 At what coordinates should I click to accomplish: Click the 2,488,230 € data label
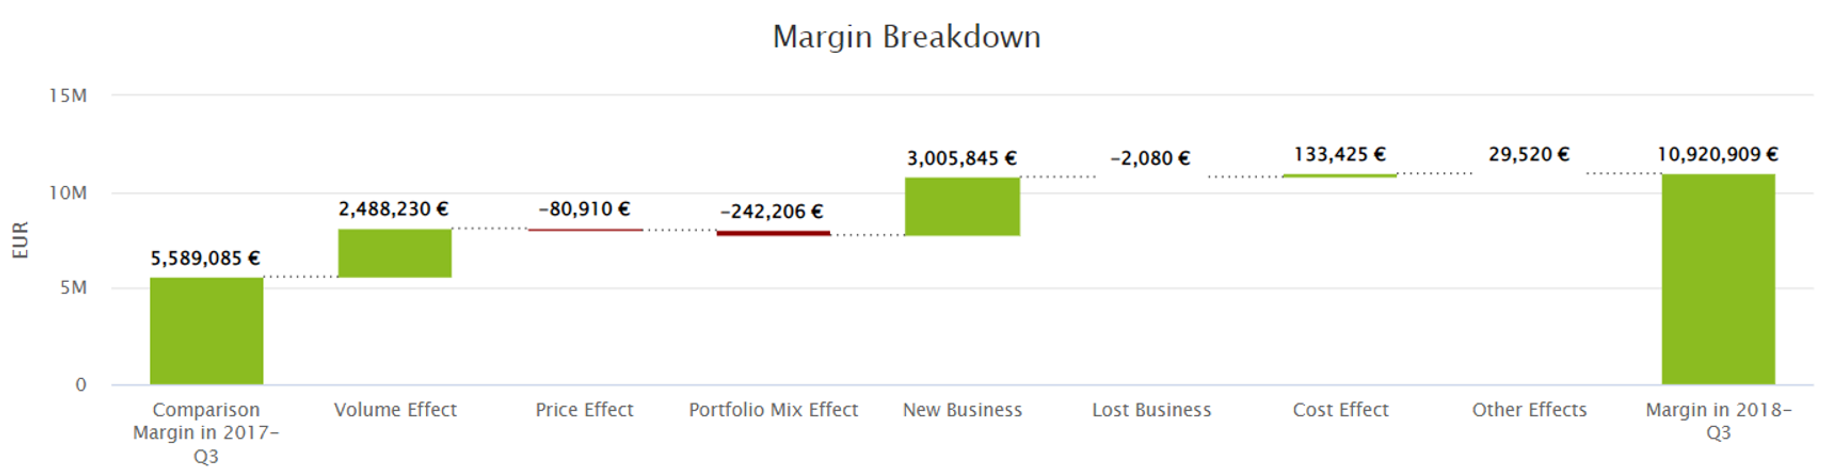pos(393,209)
